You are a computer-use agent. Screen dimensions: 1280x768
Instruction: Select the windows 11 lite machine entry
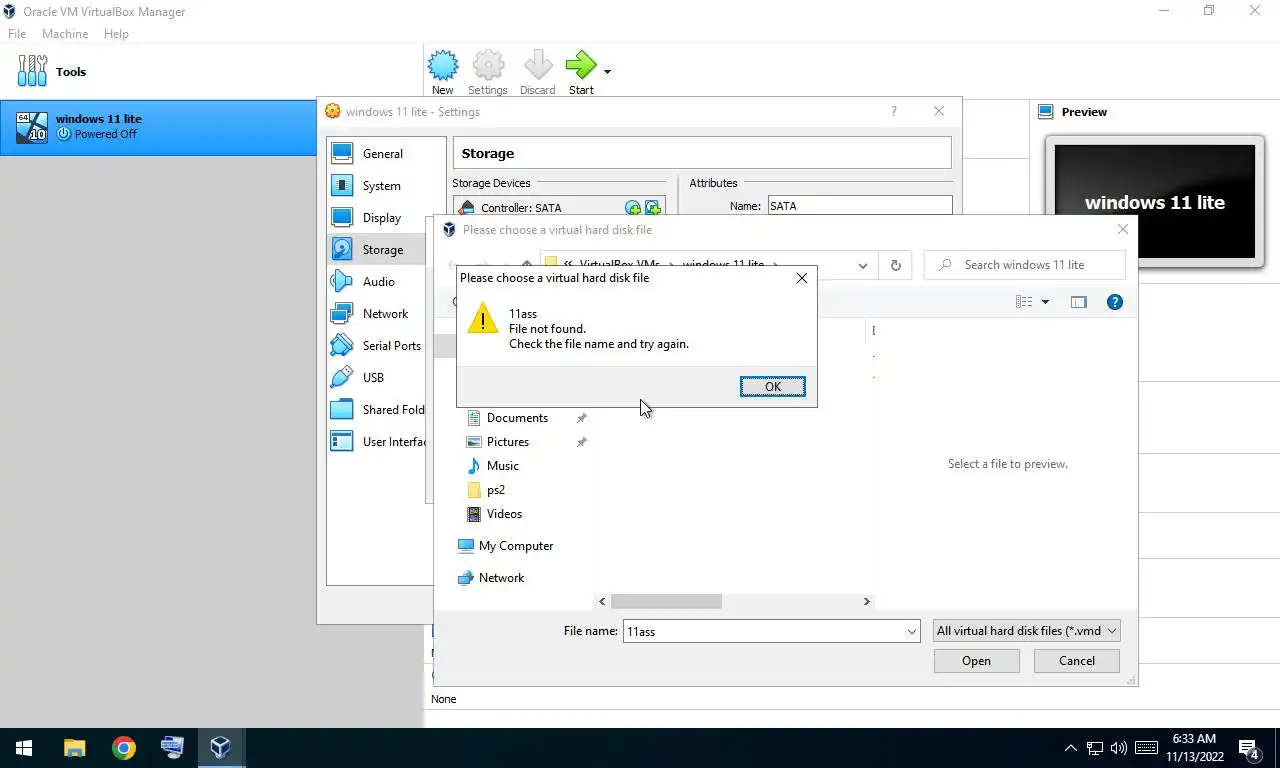[x=160, y=127]
